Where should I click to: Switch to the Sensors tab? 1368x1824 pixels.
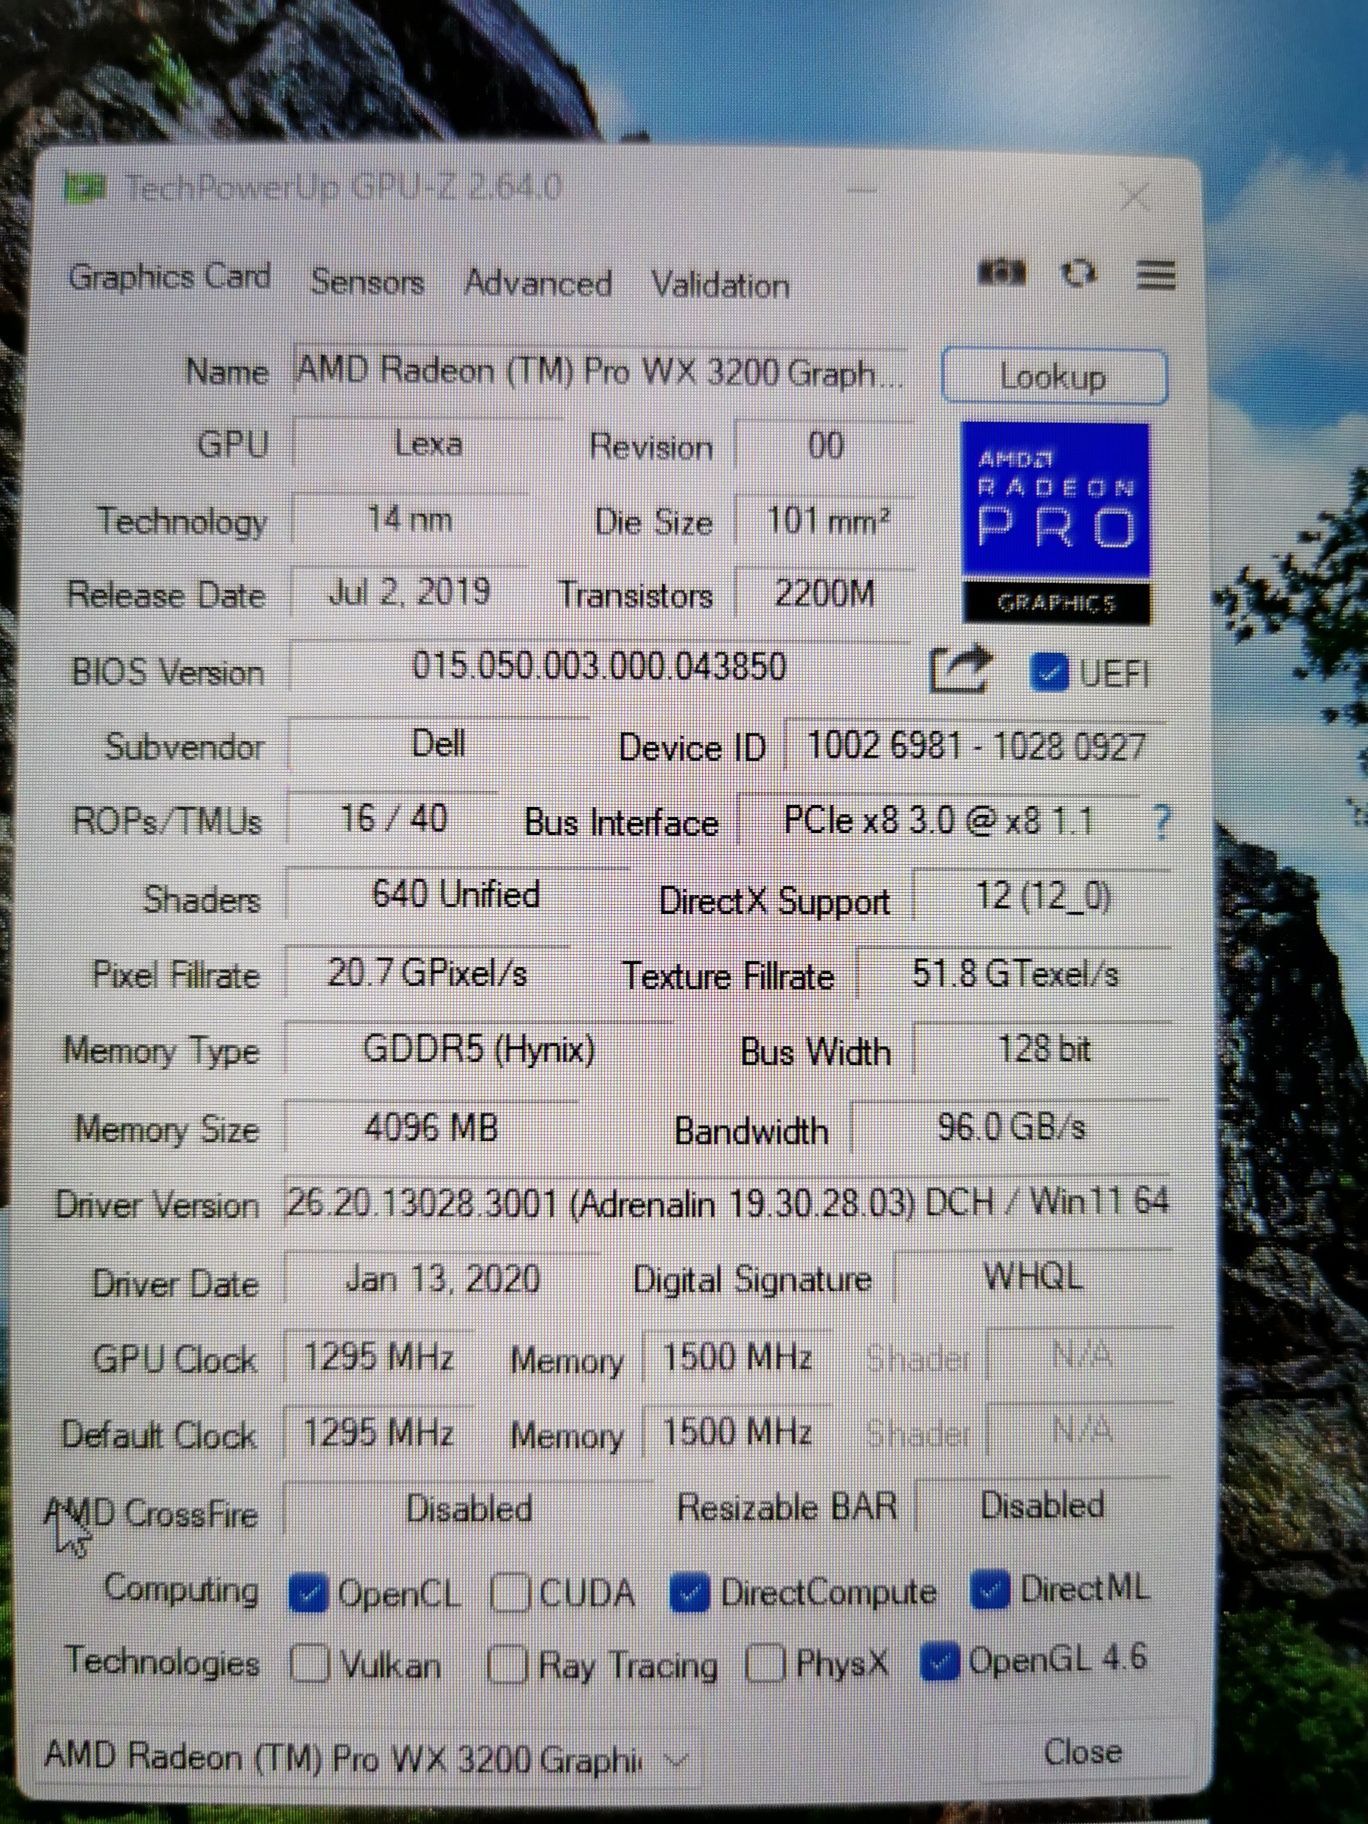coord(367,282)
